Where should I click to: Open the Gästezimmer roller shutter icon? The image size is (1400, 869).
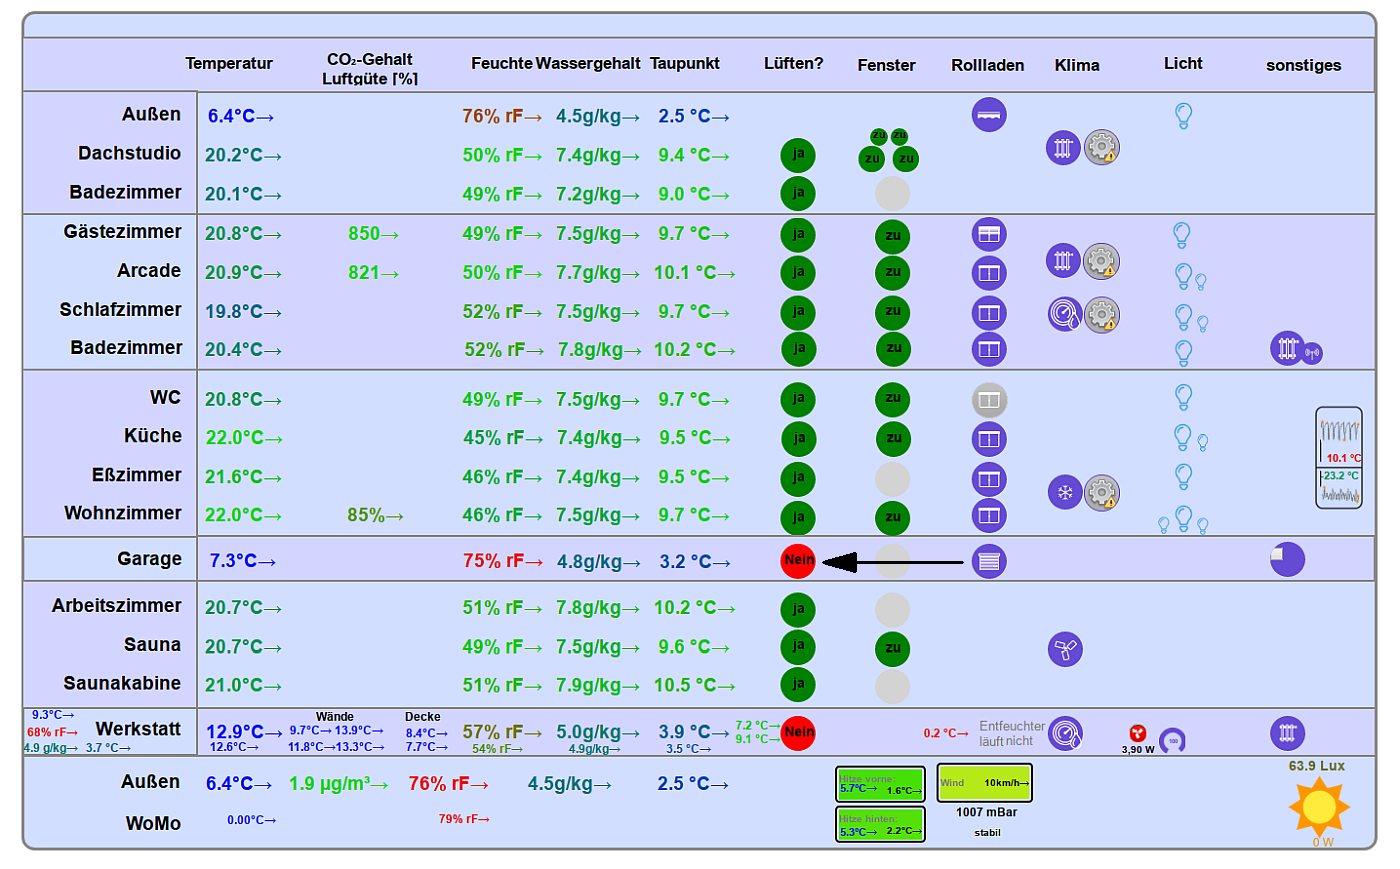click(x=989, y=235)
